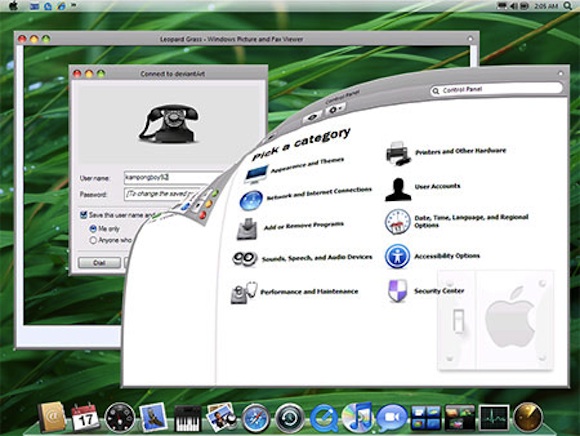Select the Me only radio button
This screenshot has width=580, height=436.
93,229
